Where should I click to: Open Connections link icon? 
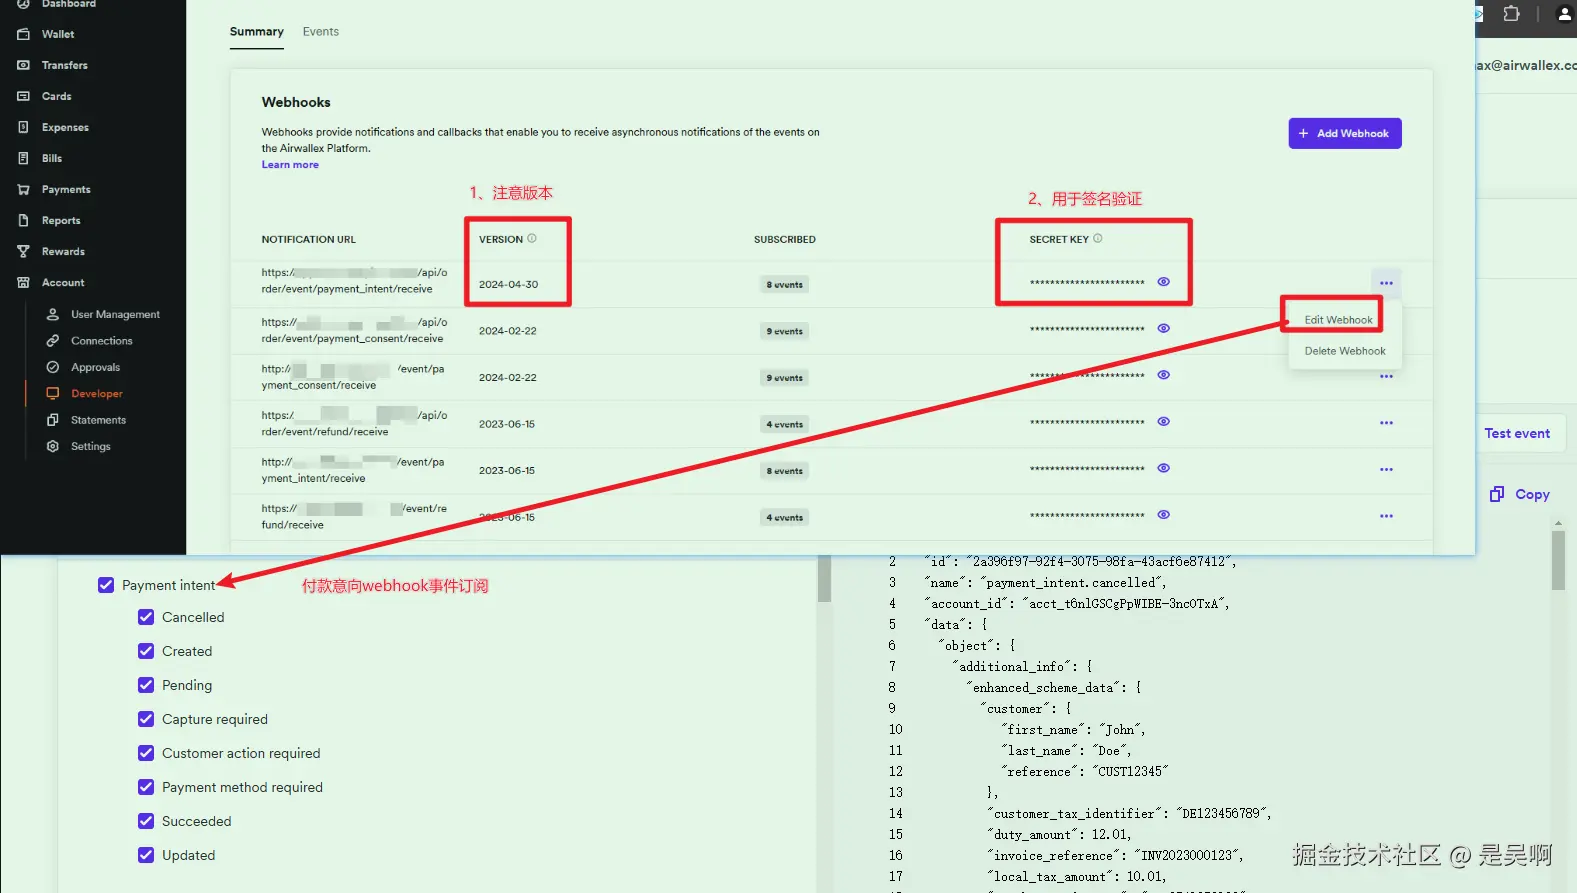tap(53, 341)
